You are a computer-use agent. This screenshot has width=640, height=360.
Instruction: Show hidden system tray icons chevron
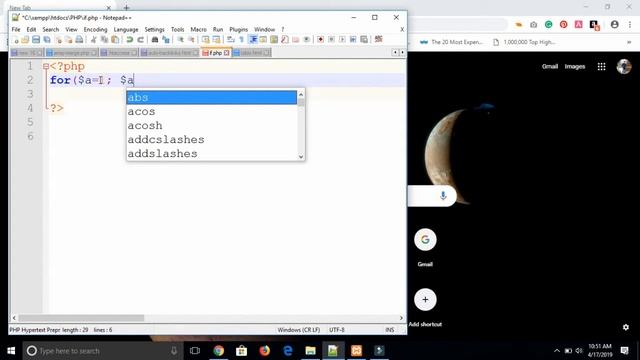click(x=557, y=351)
